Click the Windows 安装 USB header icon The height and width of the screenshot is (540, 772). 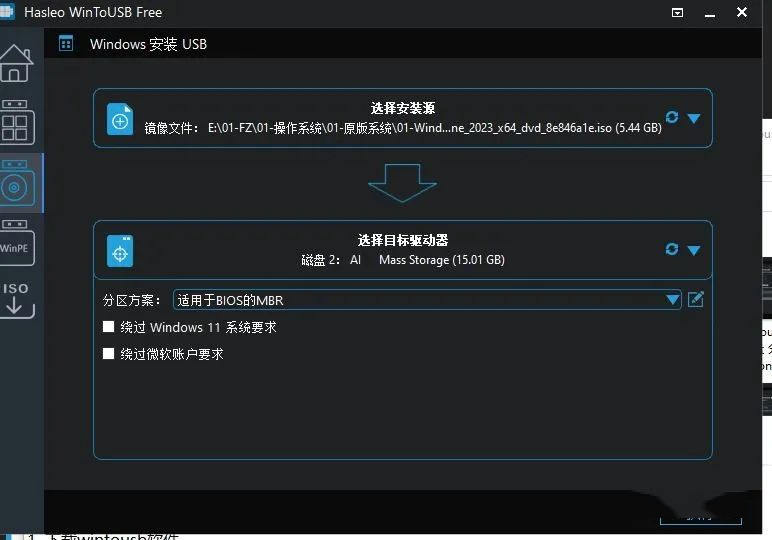(x=66, y=44)
